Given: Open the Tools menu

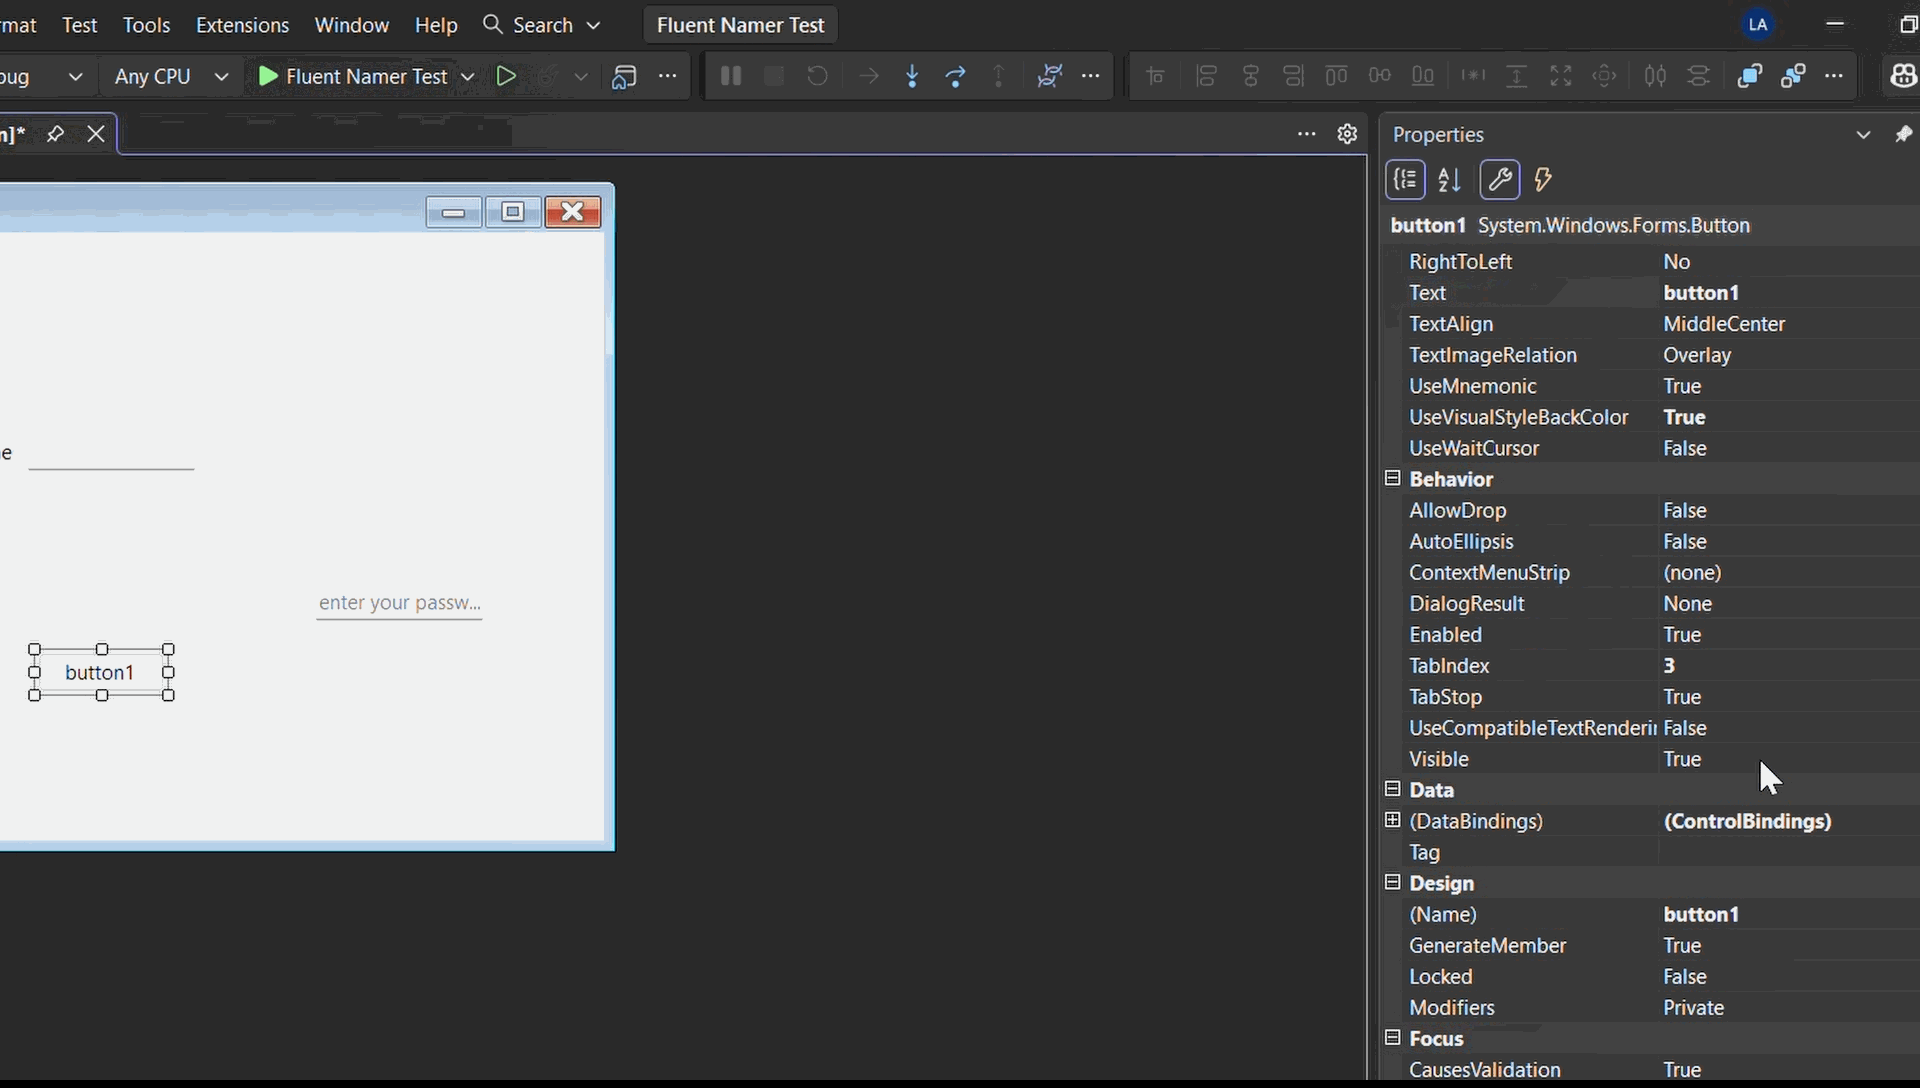Looking at the screenshot, I should [x=146, y=25].
